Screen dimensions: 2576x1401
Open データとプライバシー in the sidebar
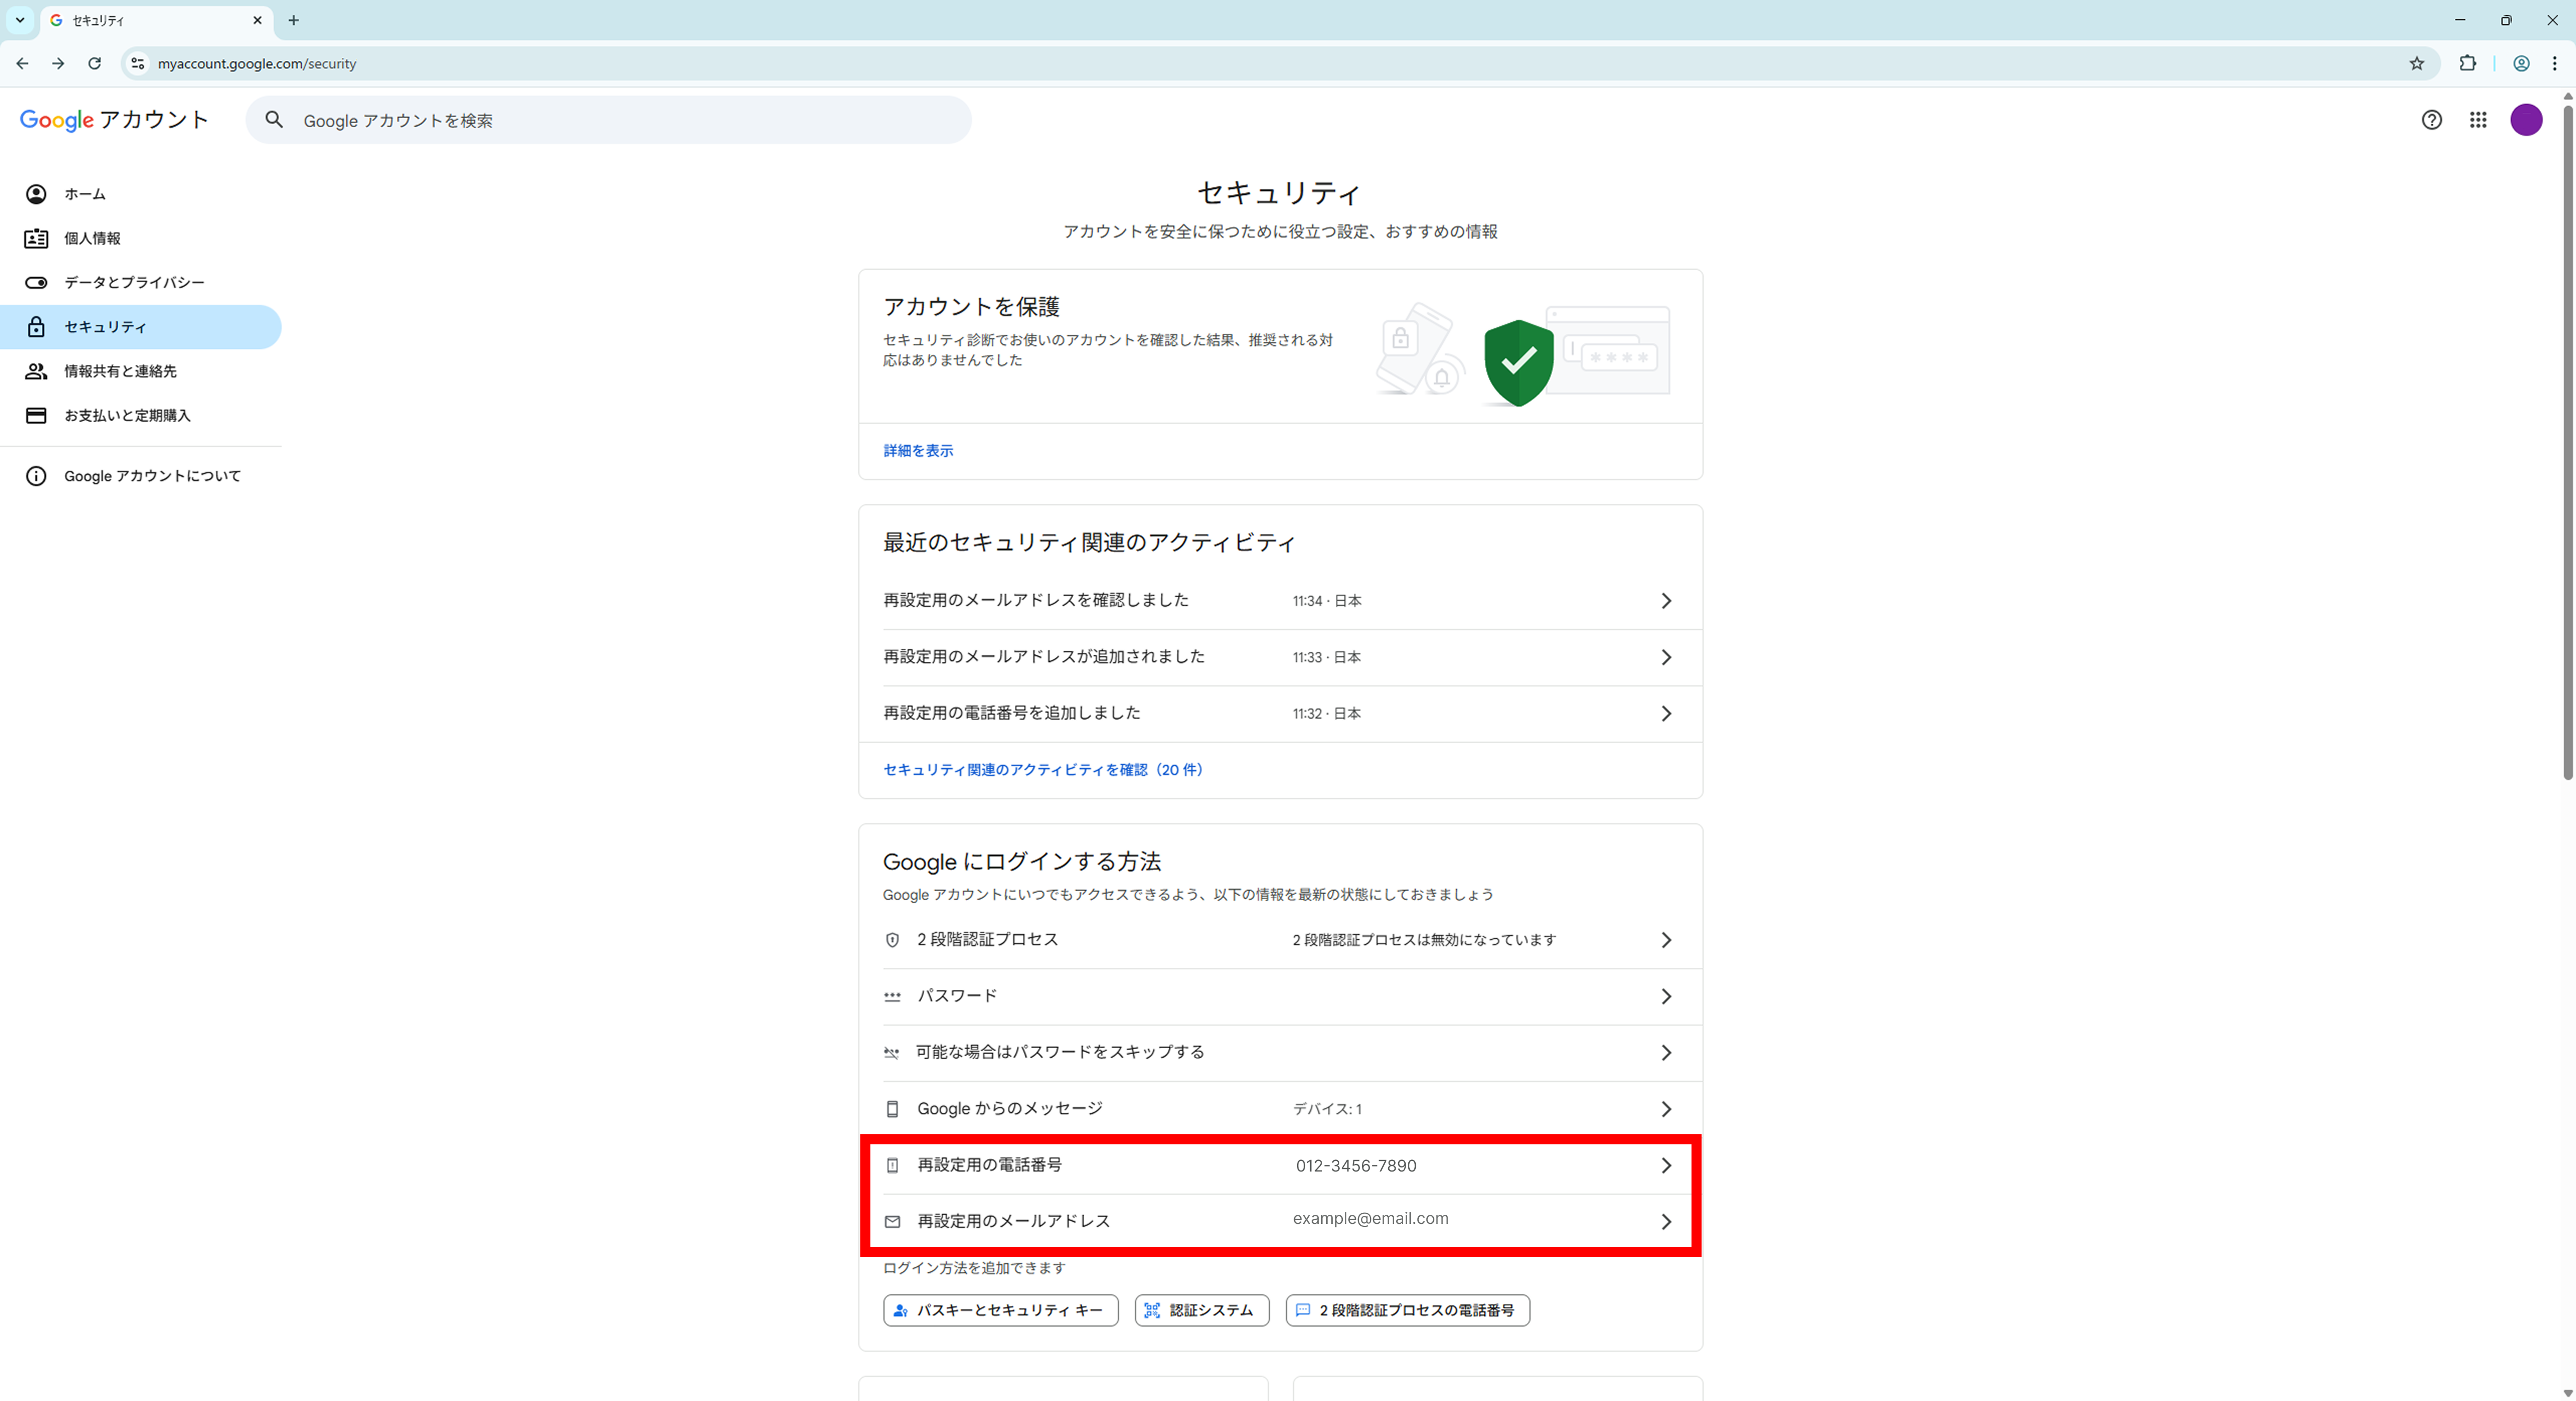coord(141,282)
